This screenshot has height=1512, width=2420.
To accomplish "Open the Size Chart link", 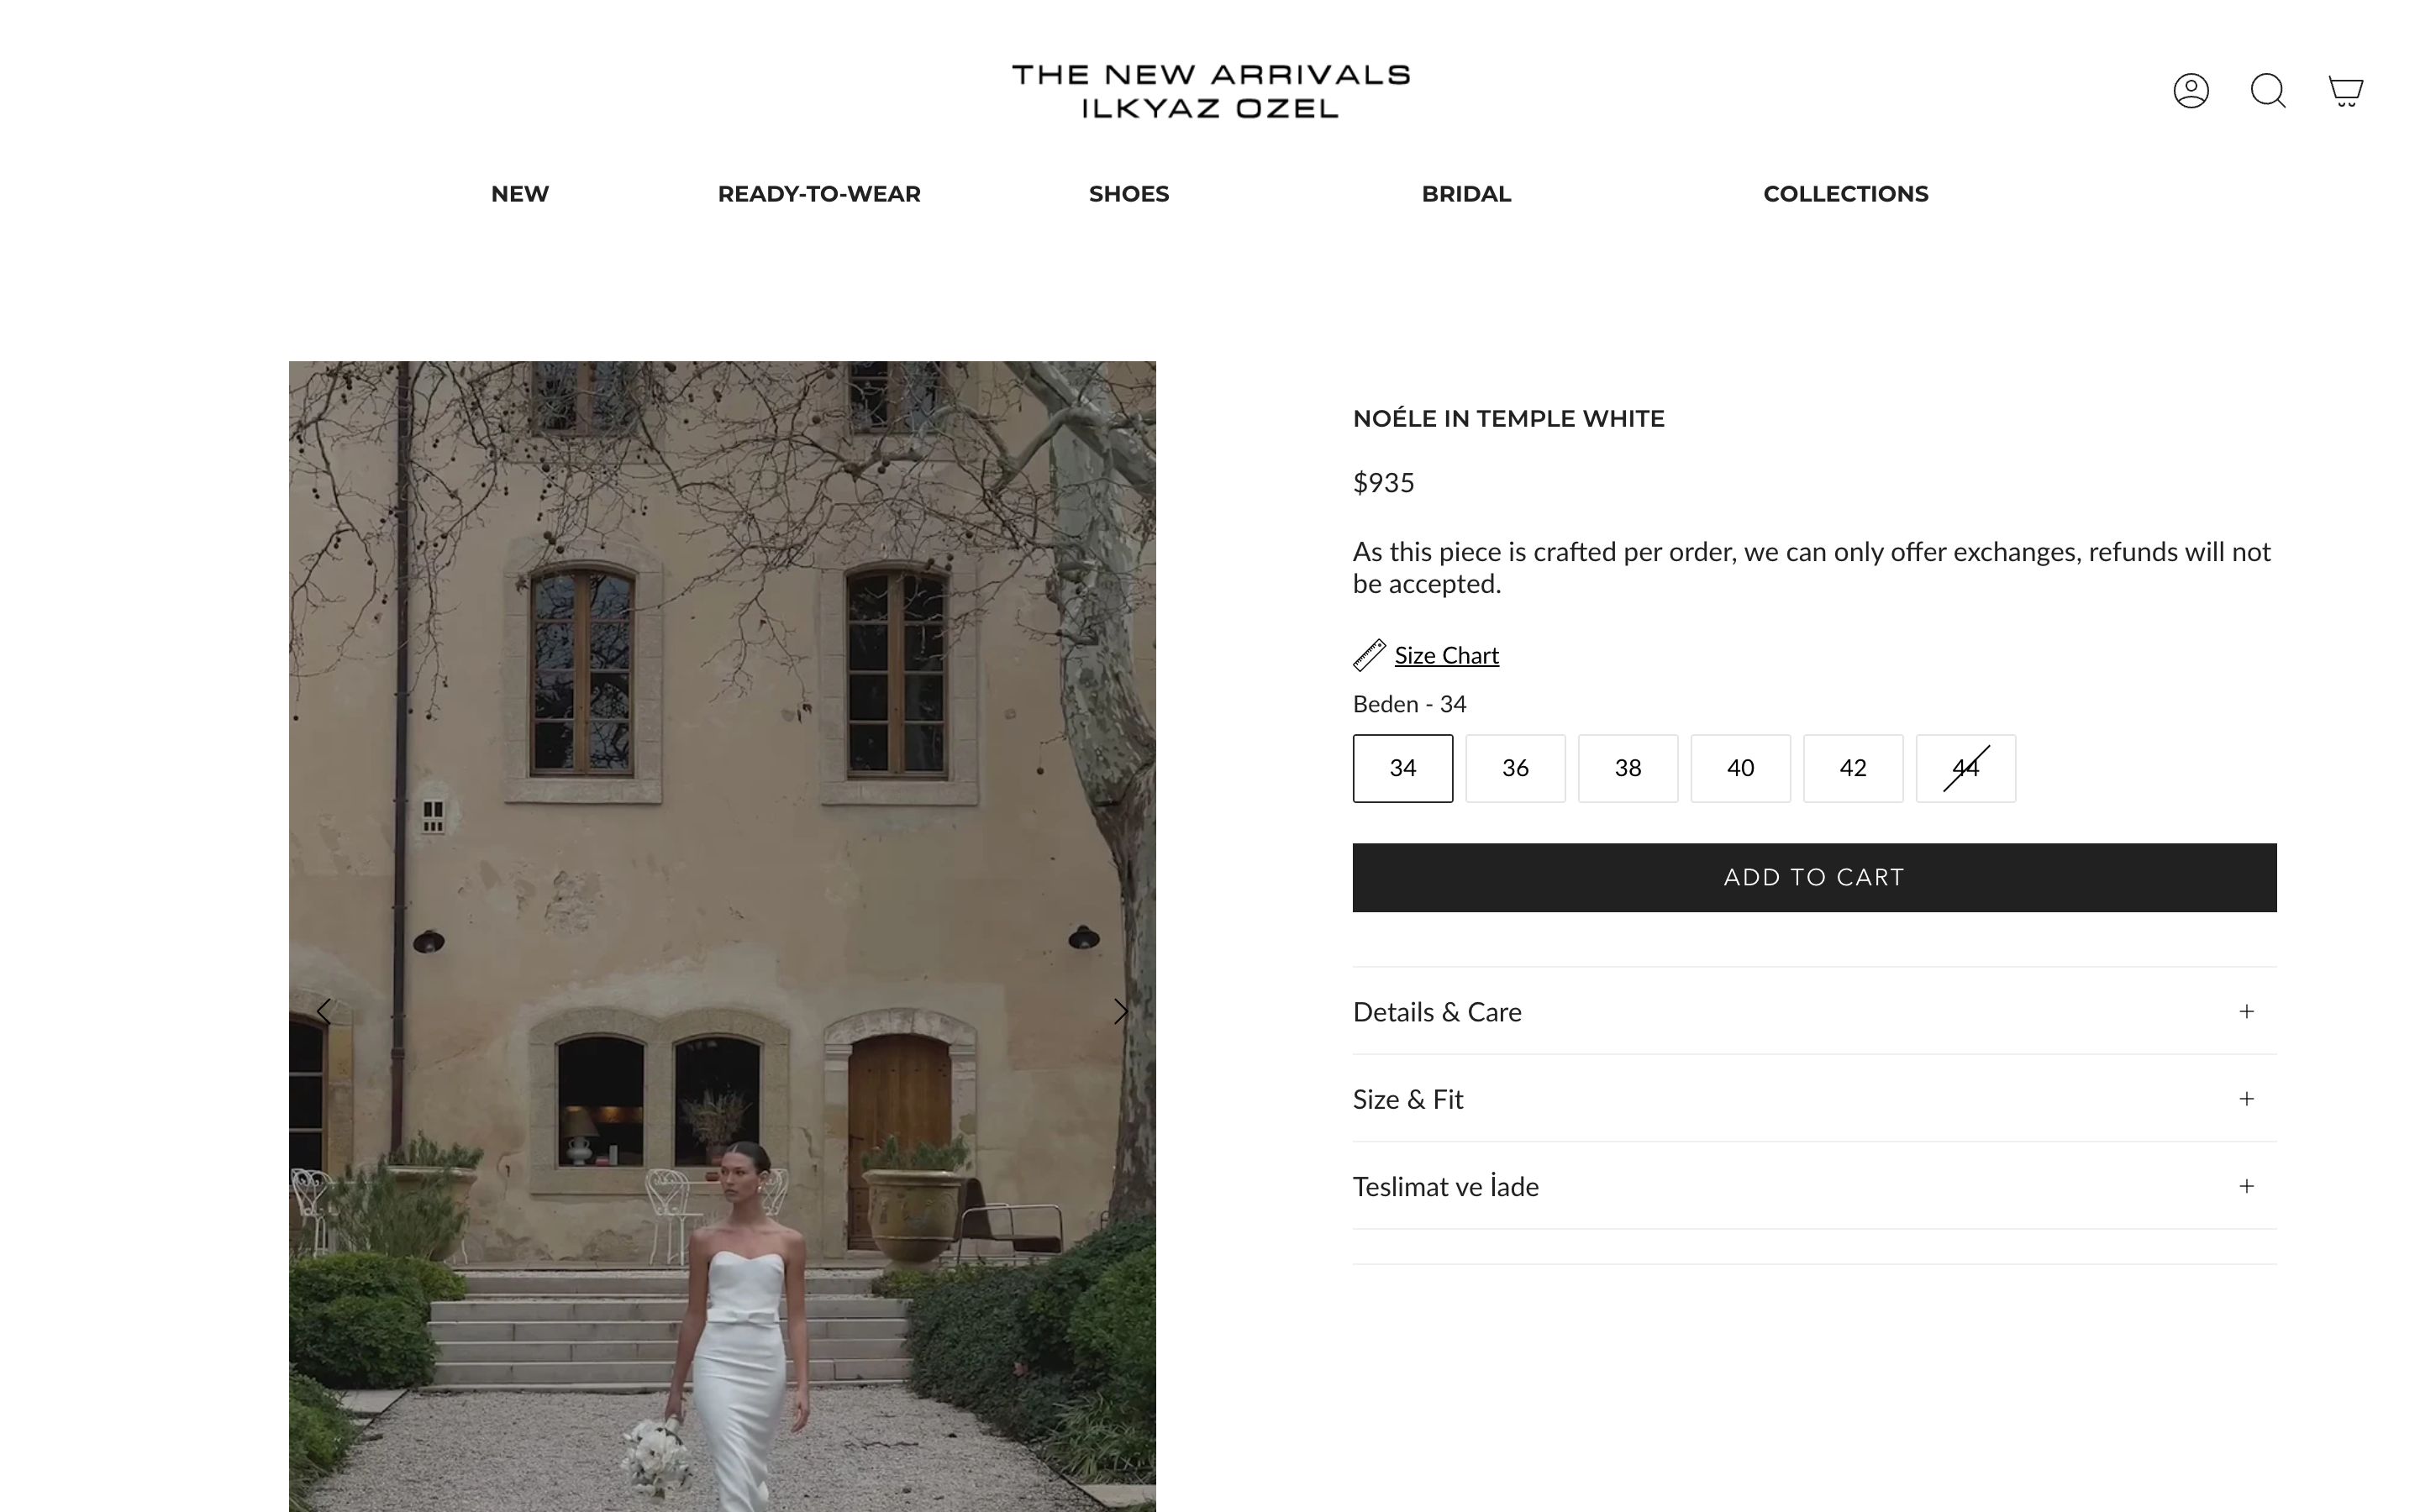I will point(1446,655).
